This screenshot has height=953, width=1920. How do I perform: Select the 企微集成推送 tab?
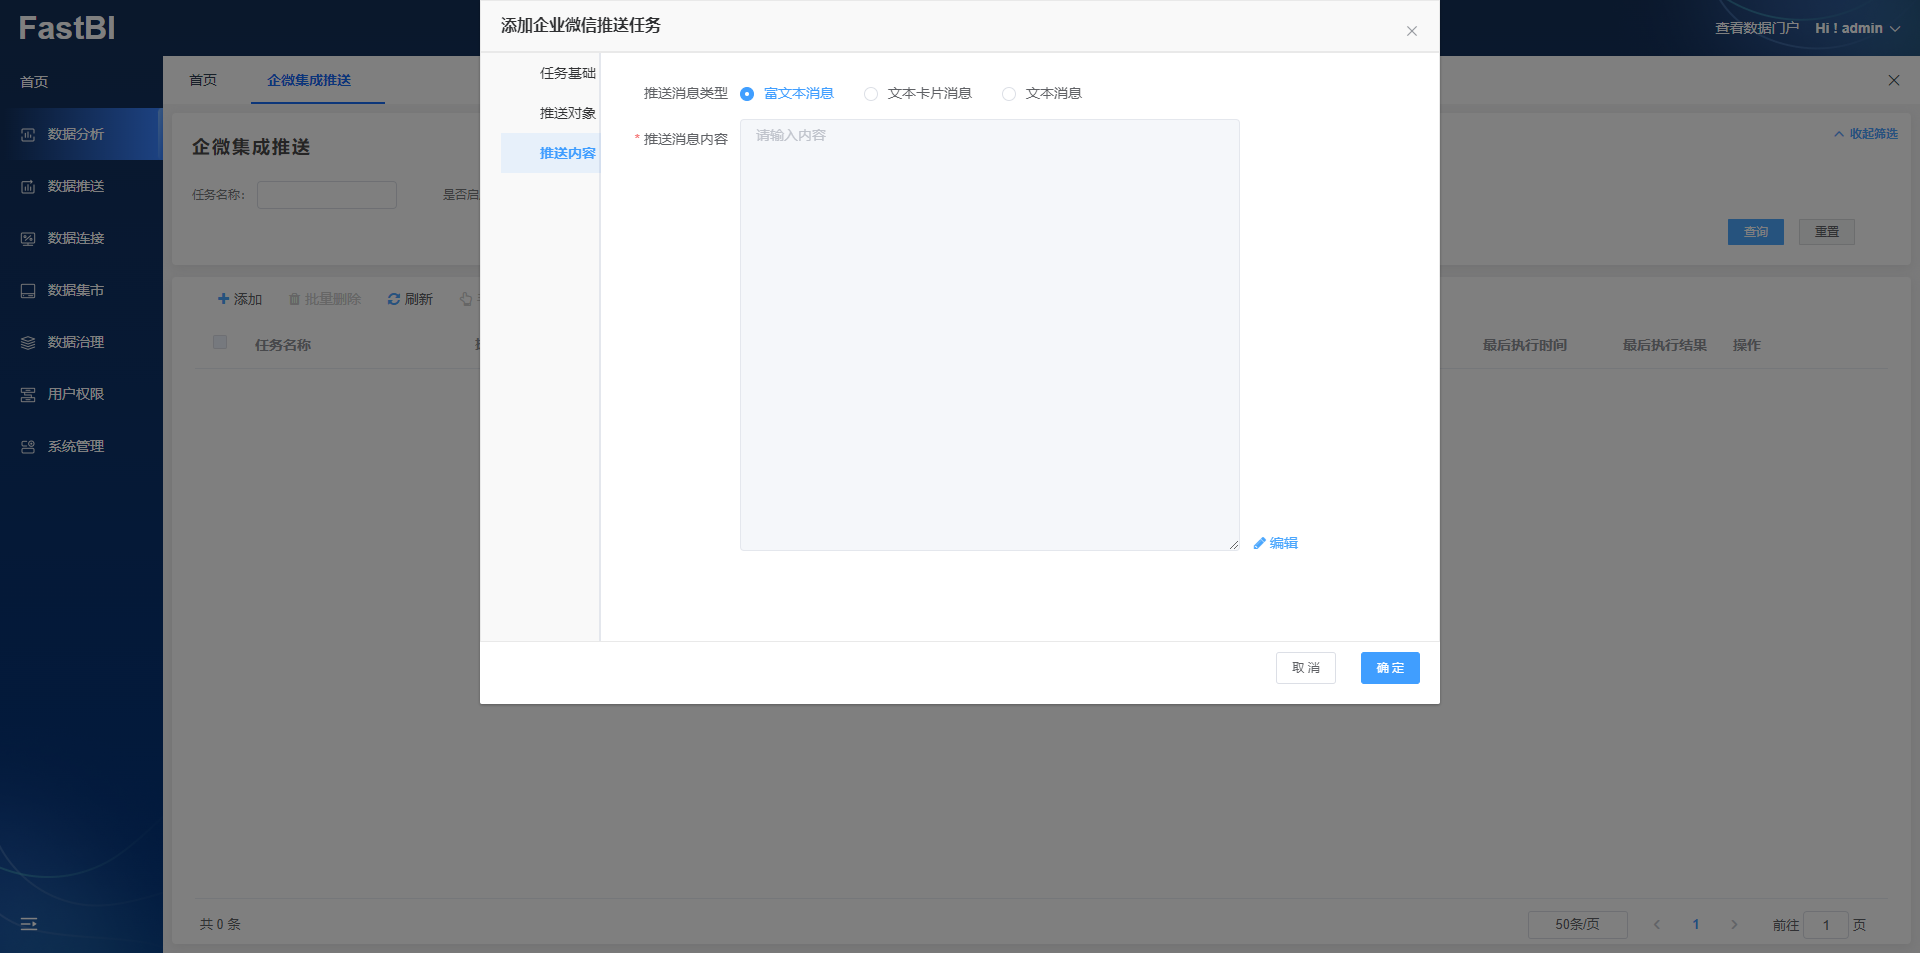[x=309, y=80]
